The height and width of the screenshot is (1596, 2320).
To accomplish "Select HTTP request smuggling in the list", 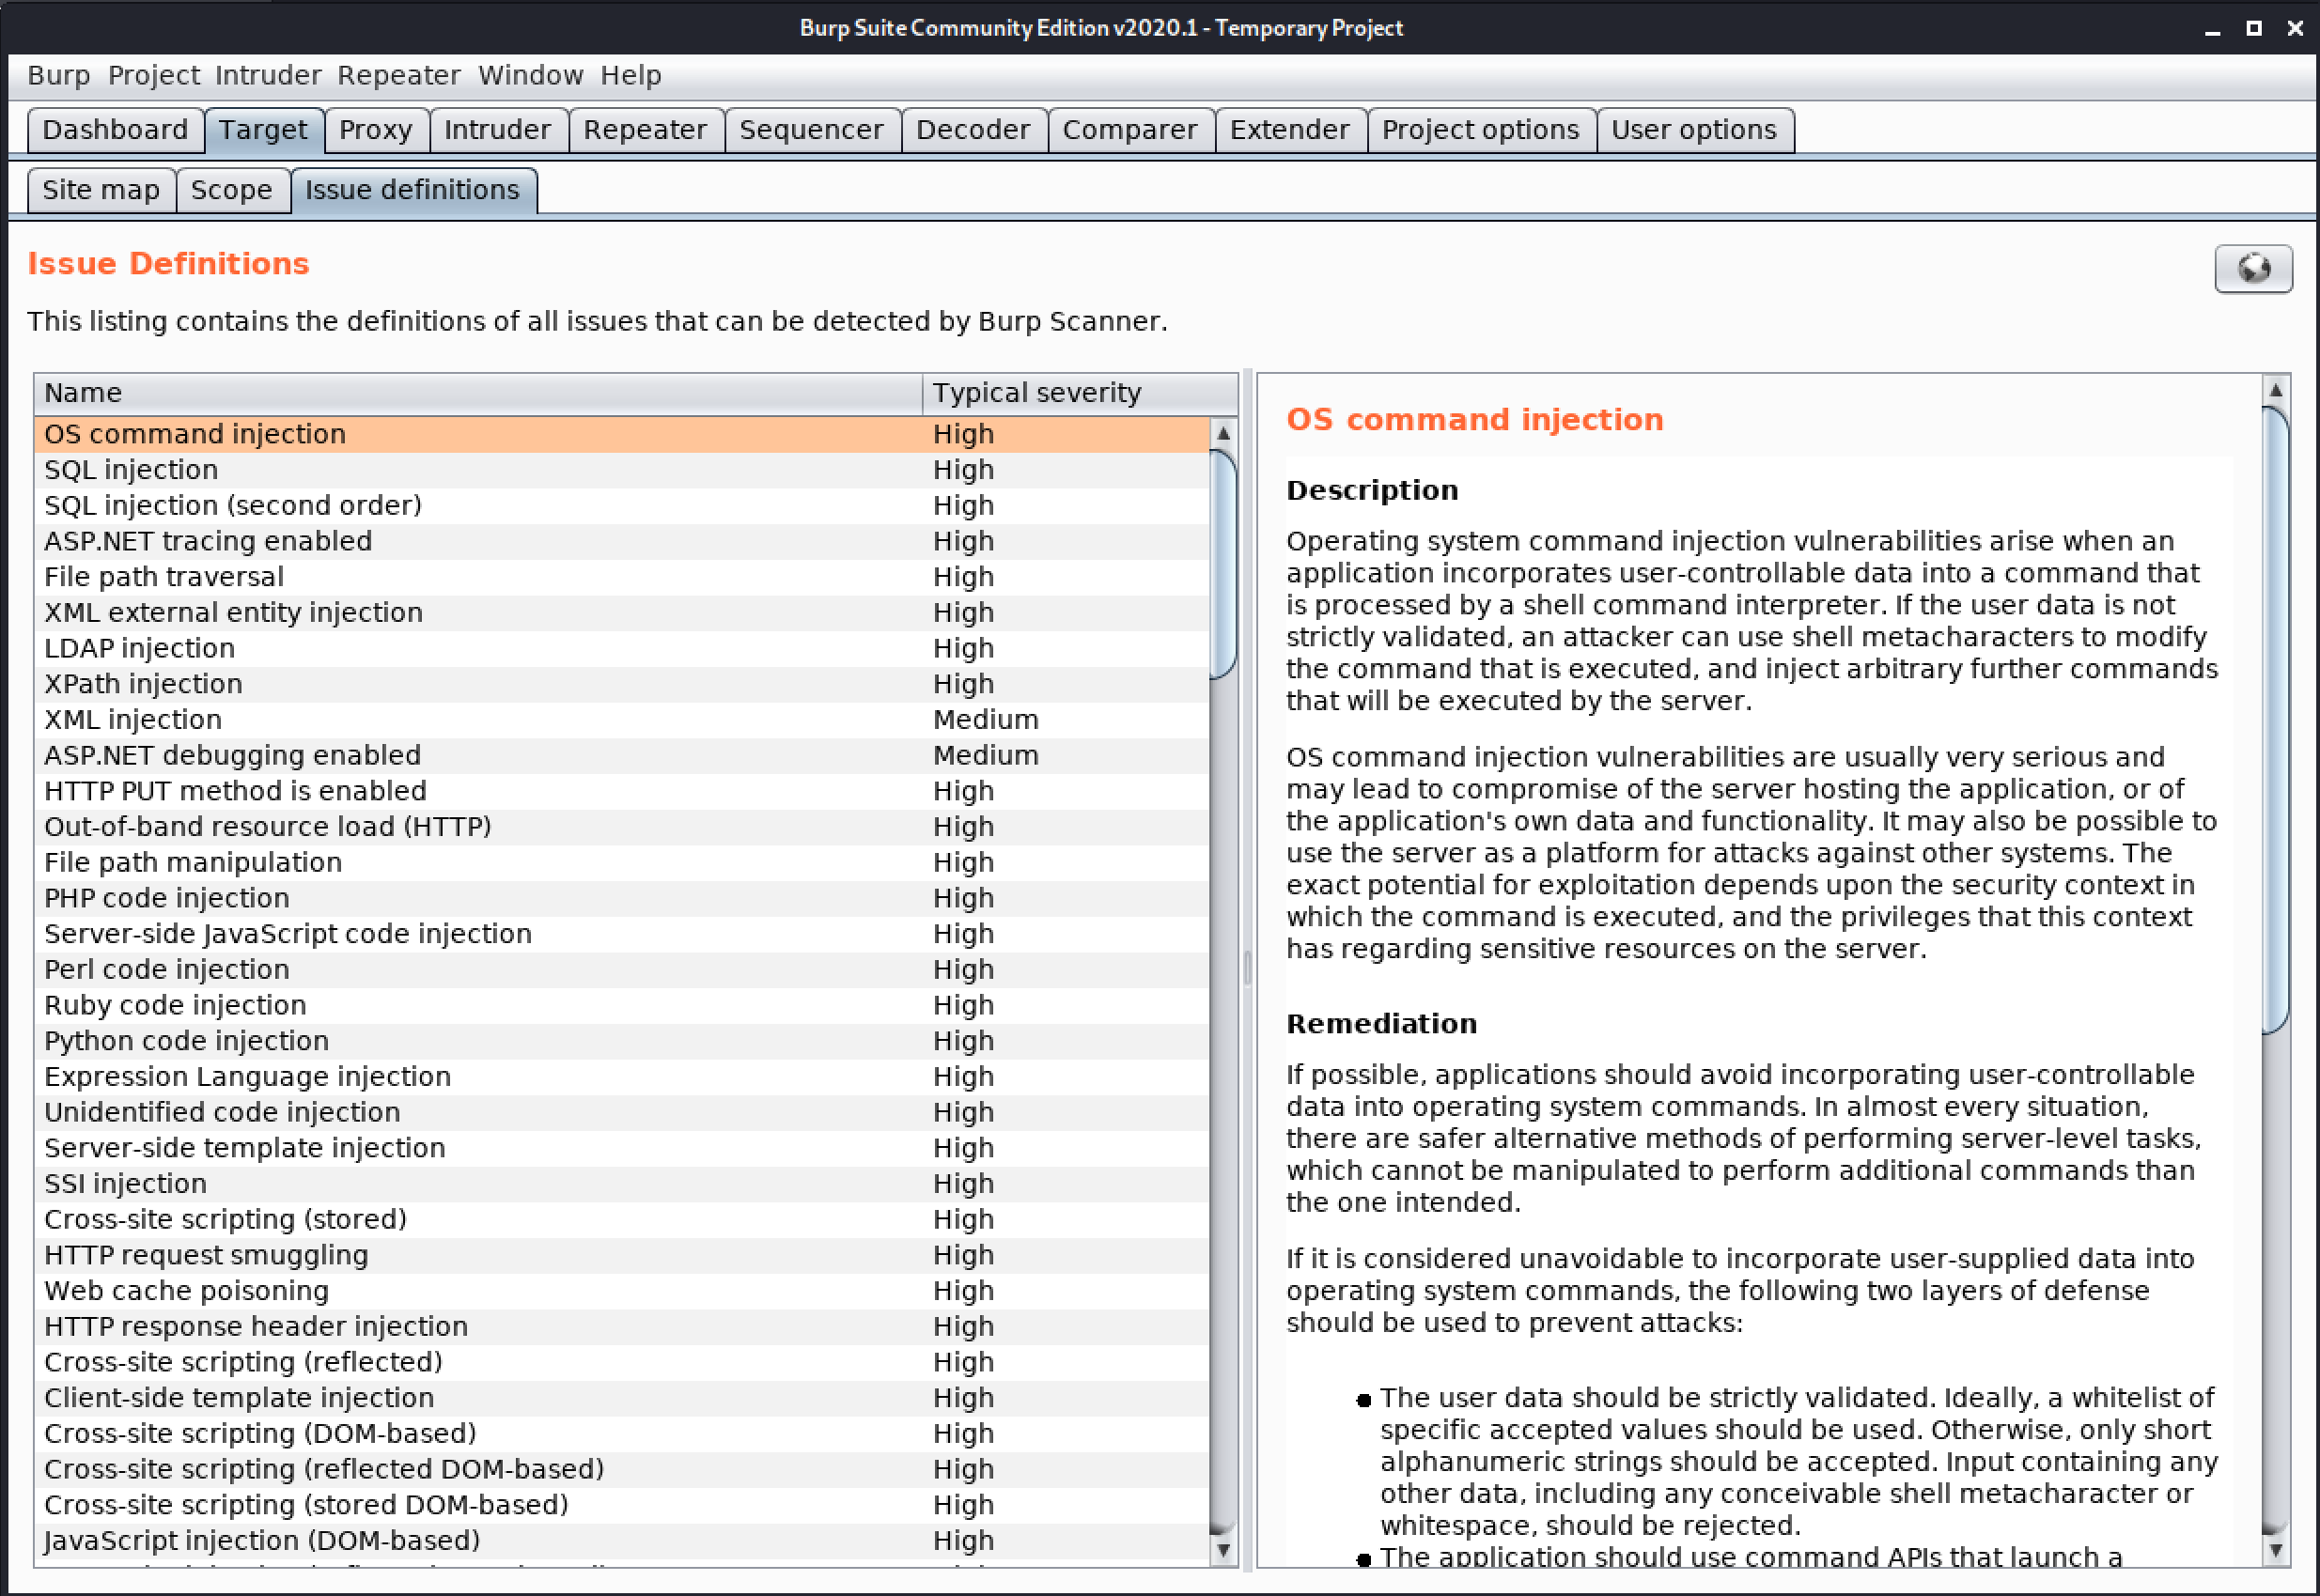I will [206, 1255].
